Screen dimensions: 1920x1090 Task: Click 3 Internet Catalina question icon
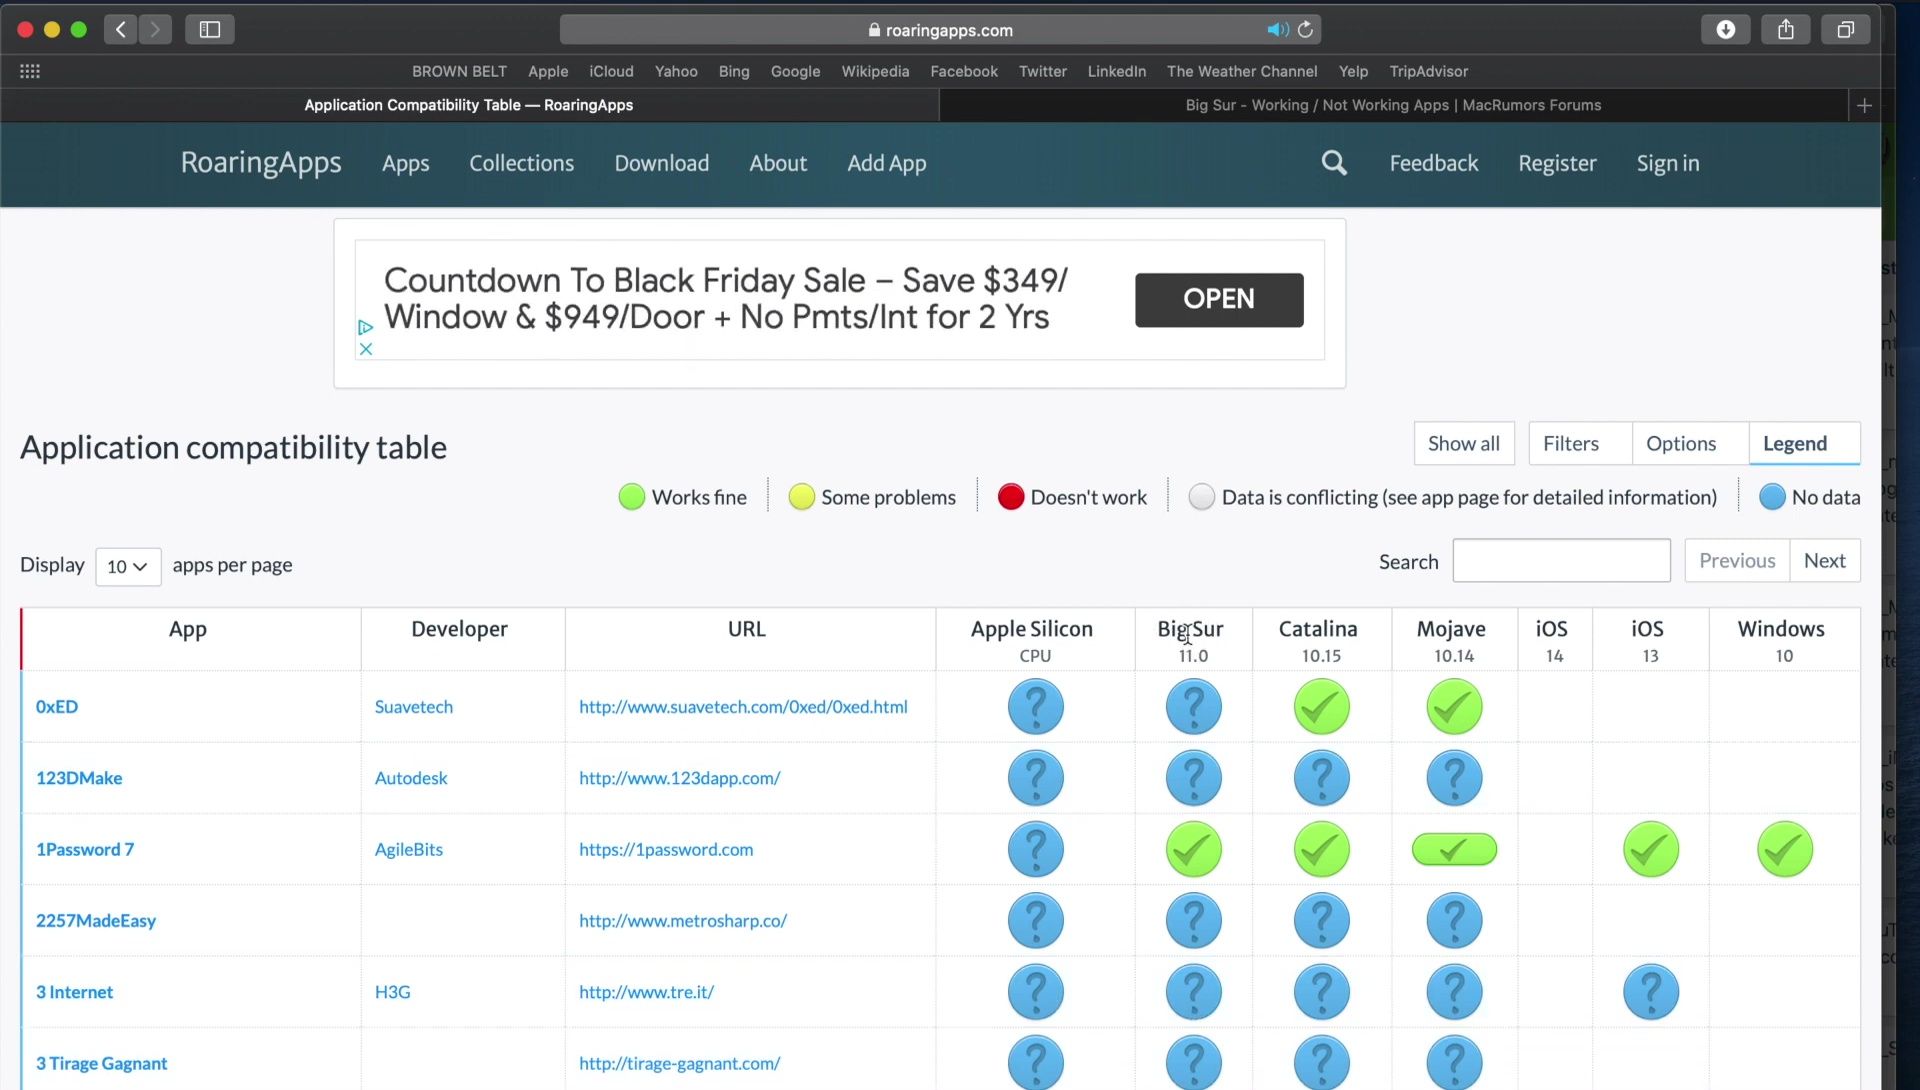[x=1321, y=992]
